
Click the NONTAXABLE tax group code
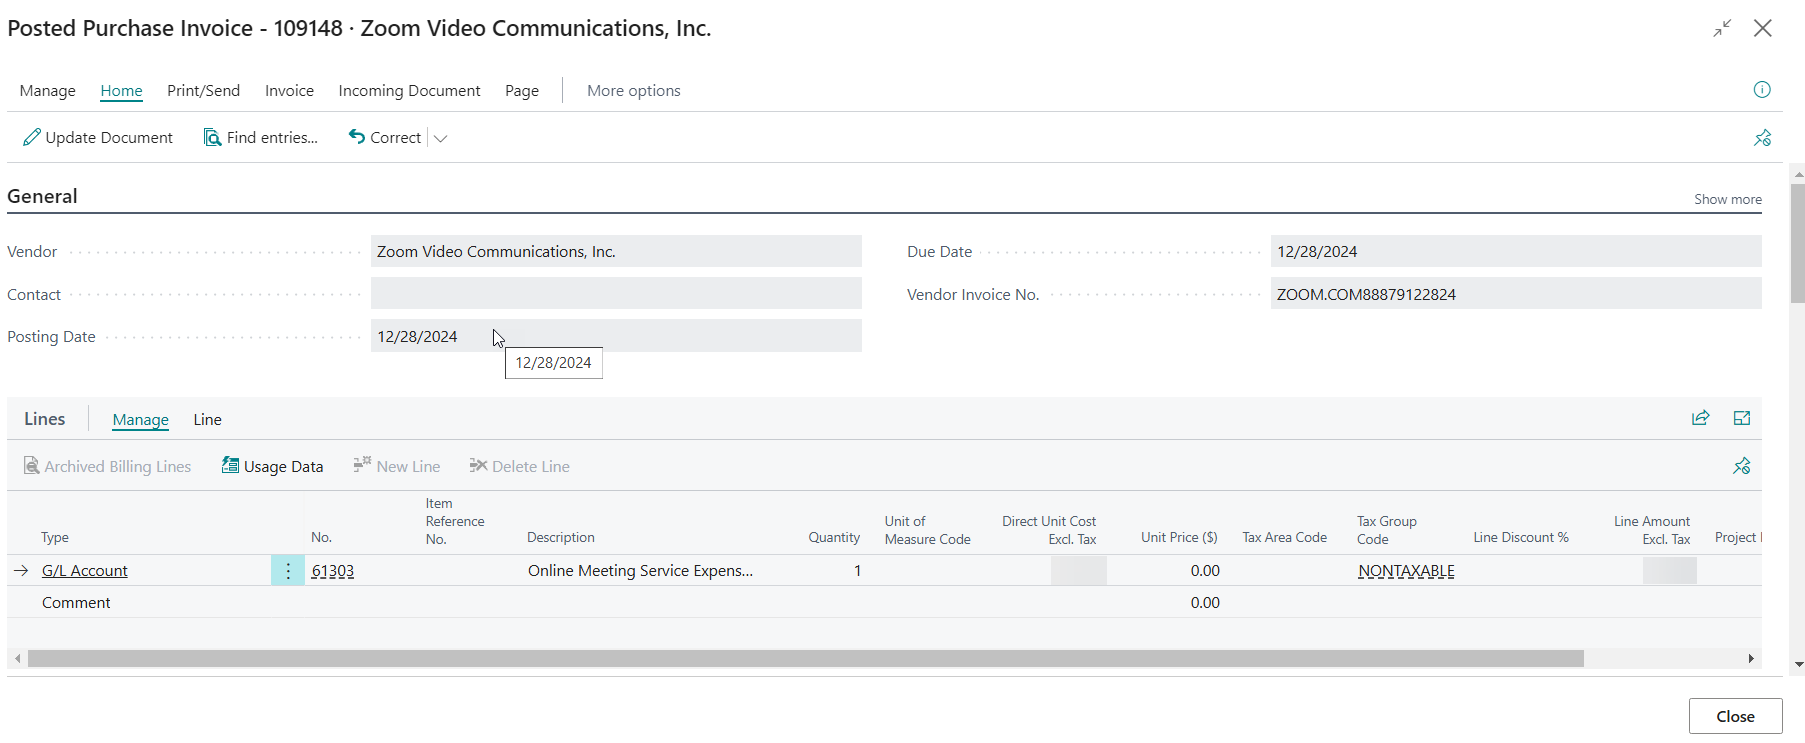(x=1406, y=571)
